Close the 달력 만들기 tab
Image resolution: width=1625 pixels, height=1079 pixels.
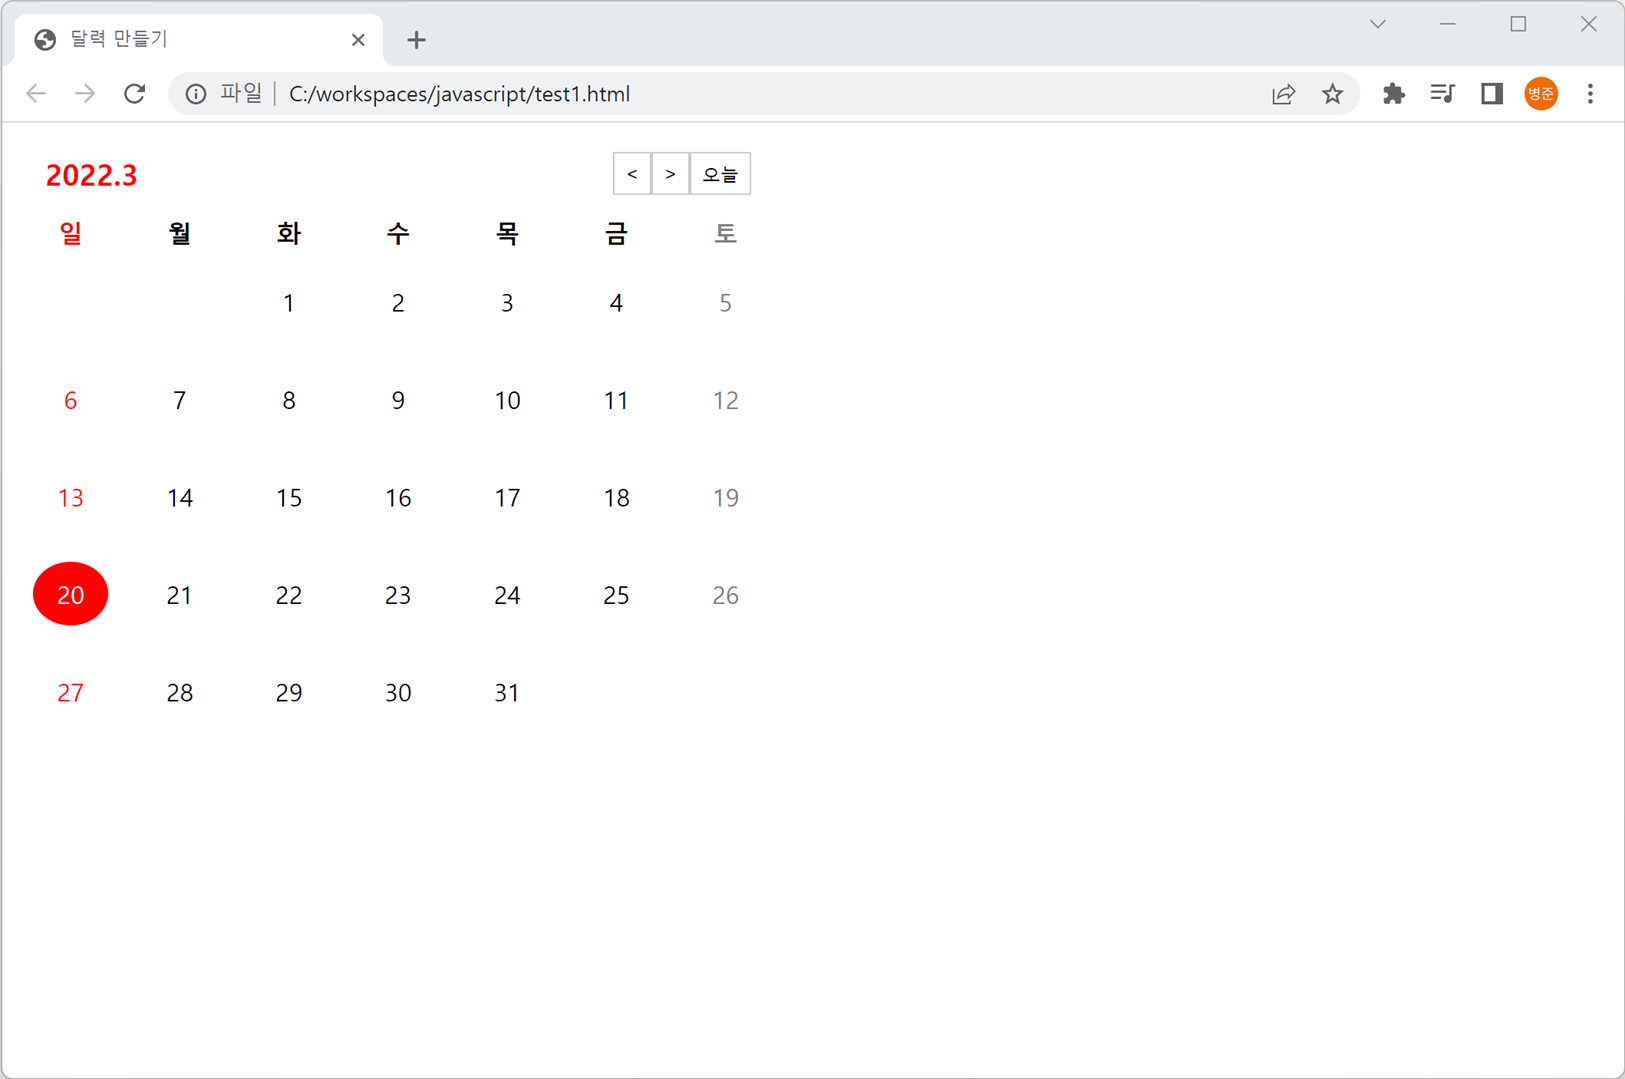[358, 40]
